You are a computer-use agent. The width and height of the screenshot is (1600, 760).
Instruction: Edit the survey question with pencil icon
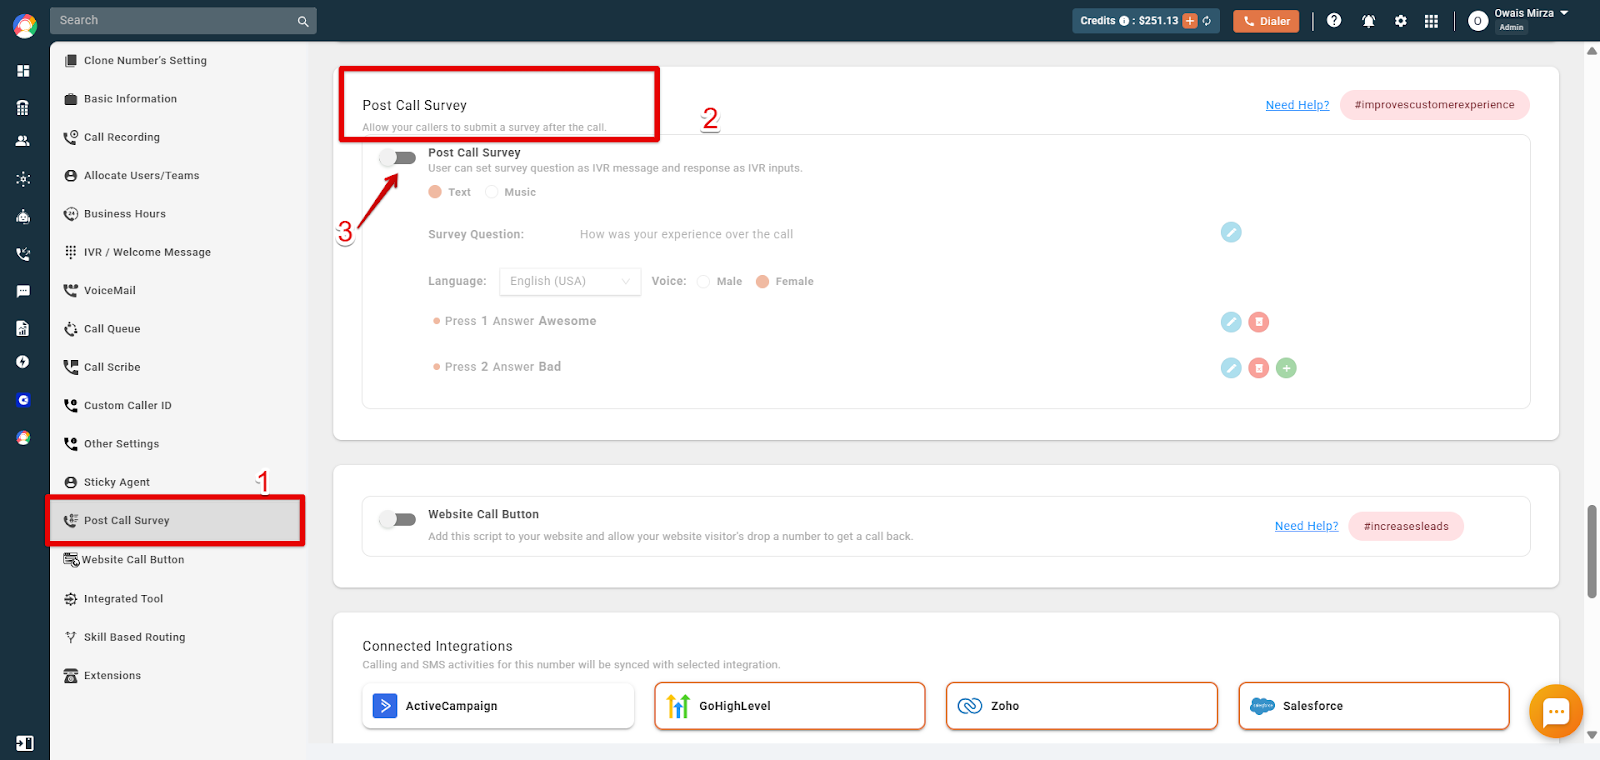pos(1231,232)
